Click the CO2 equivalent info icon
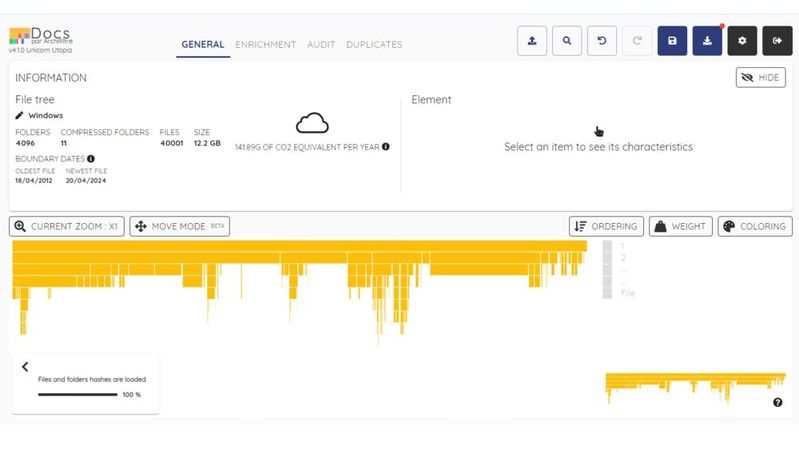This screenshot has width=799, height=450. 386,147
